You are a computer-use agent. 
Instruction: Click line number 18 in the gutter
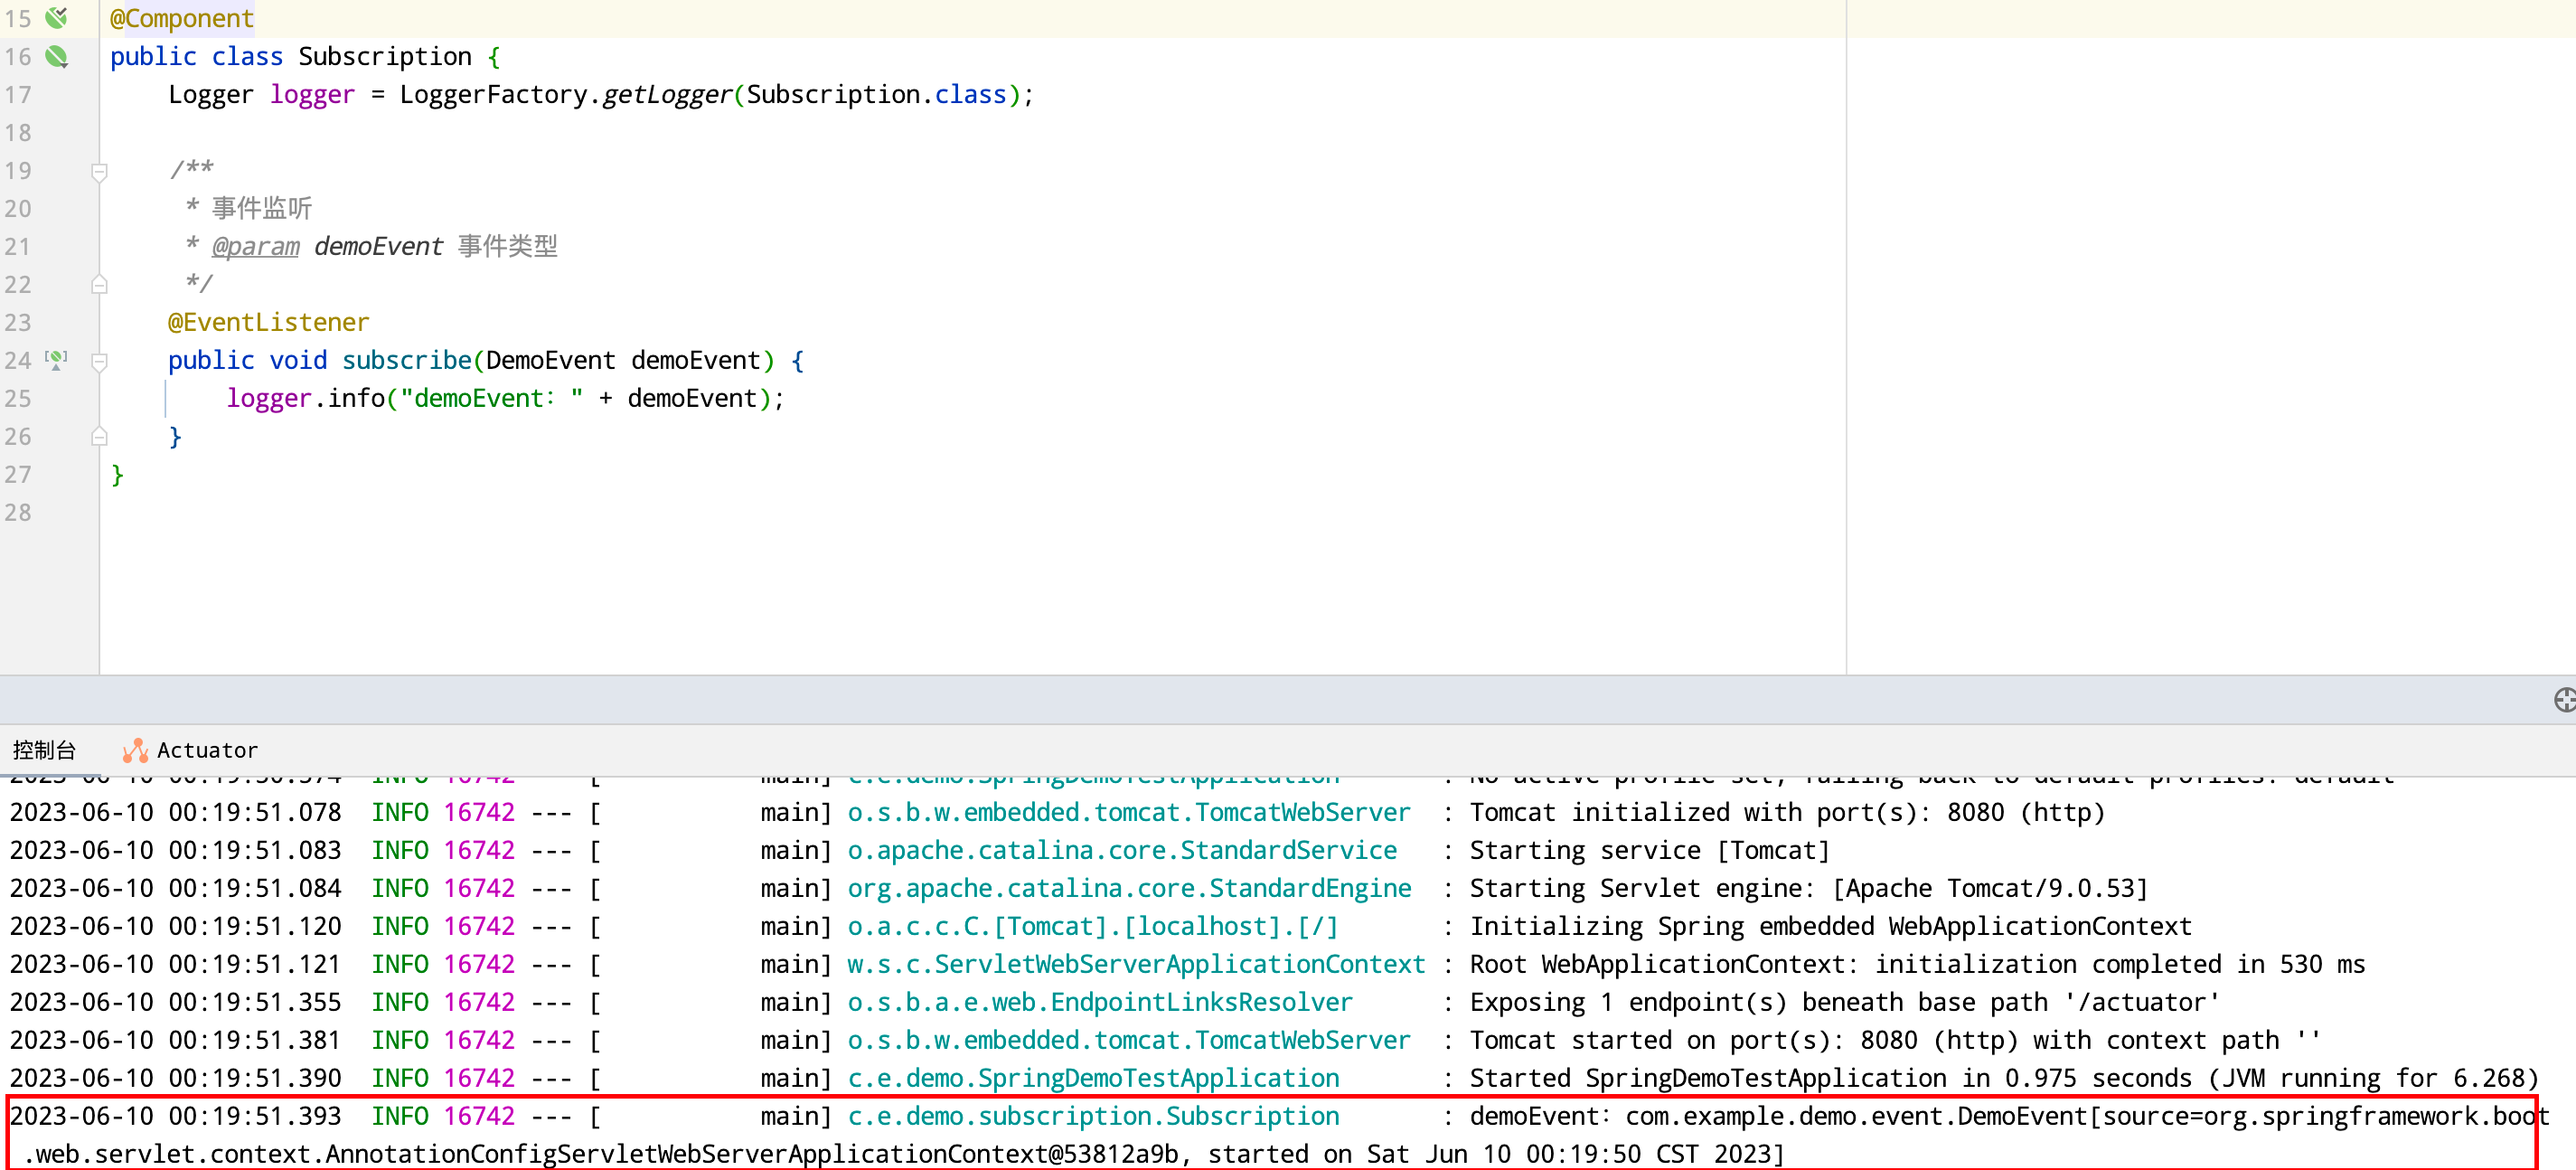tap(18, 132)
